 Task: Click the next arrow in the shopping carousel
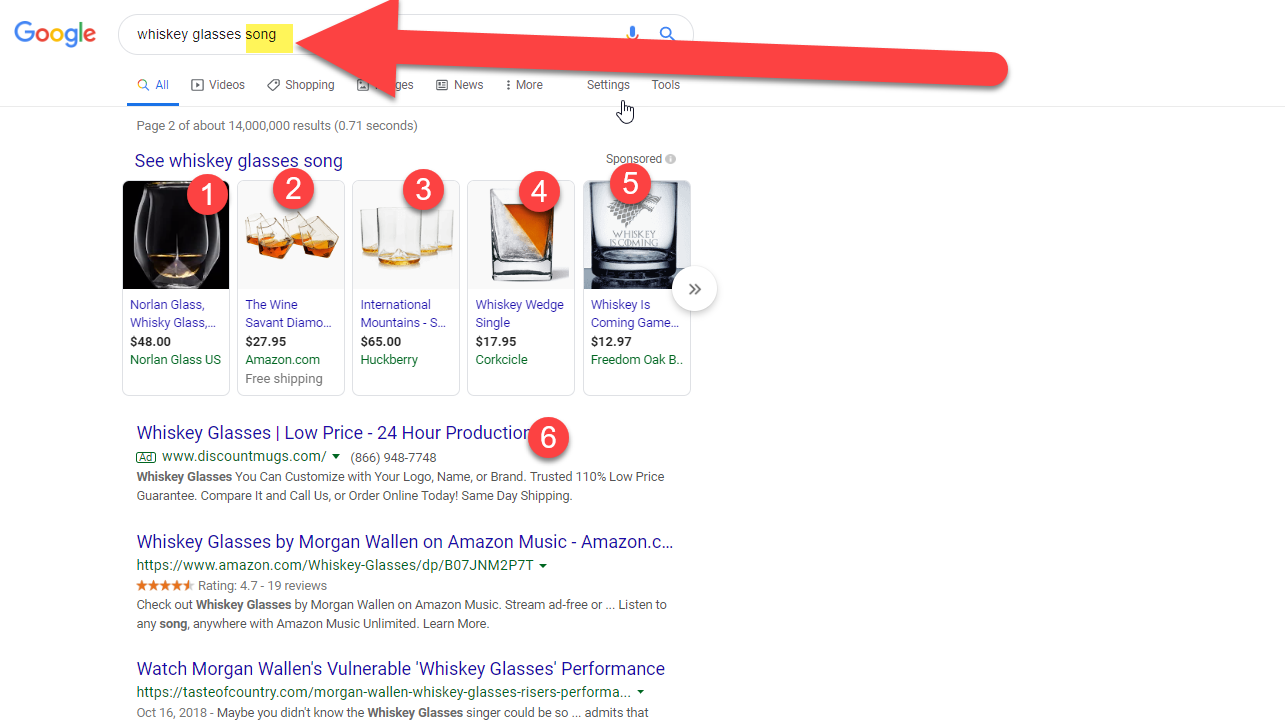point(694,290)
